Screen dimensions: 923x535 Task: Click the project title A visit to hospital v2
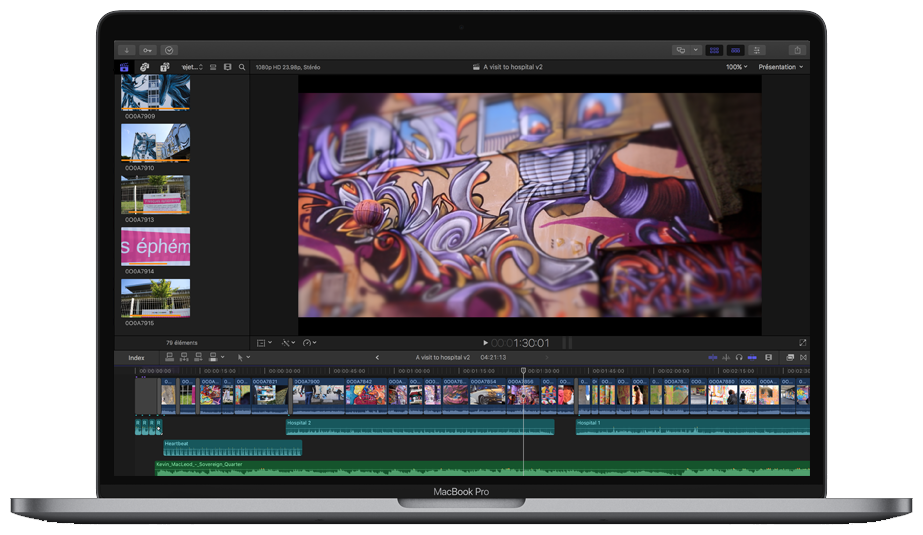(513, 67)
